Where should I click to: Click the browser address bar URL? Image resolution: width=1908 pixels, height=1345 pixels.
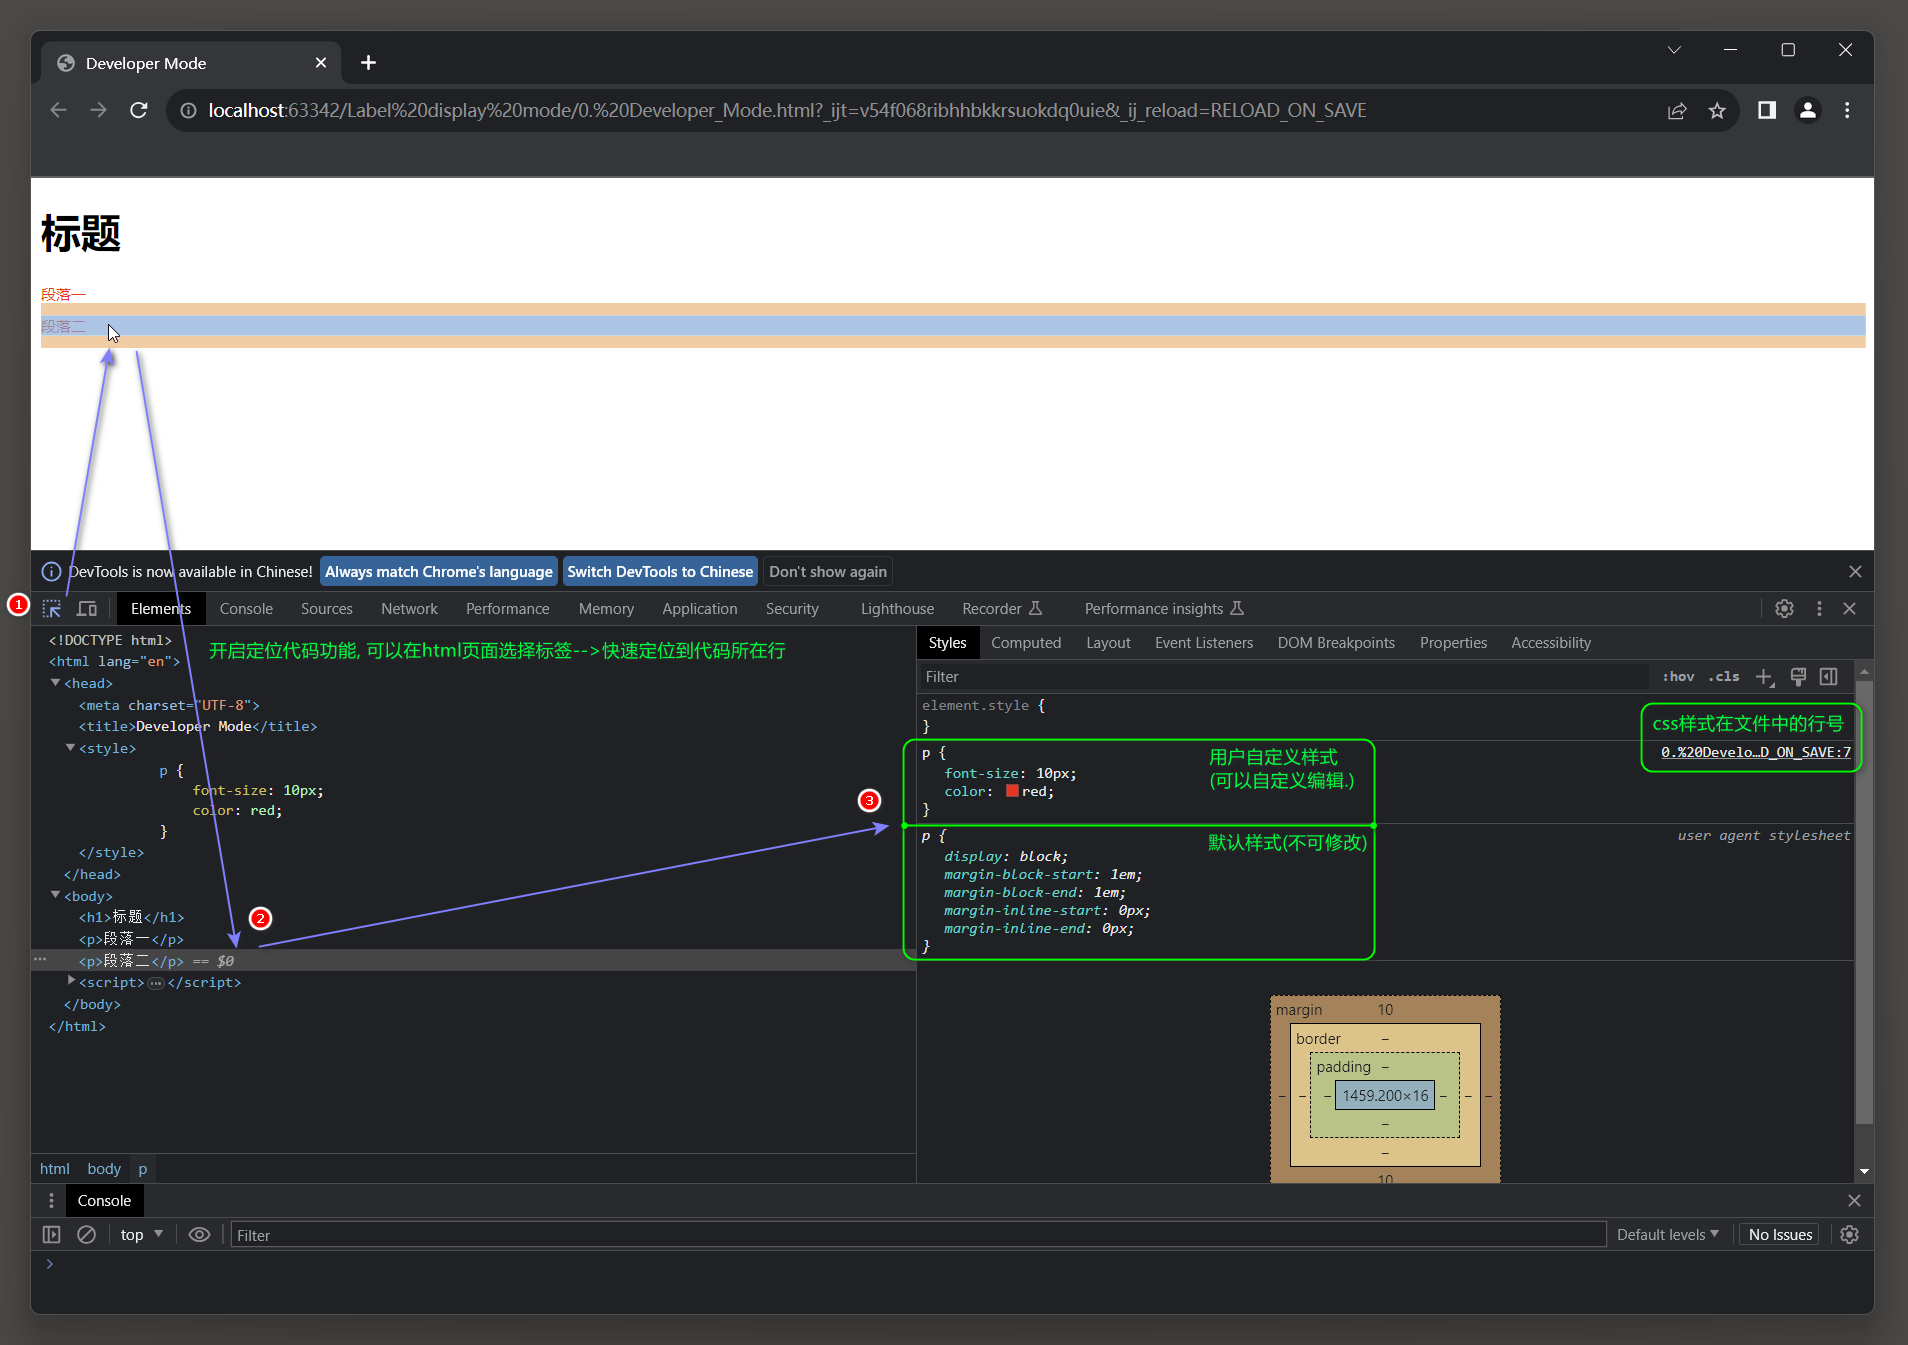click(x=787, y=110)
